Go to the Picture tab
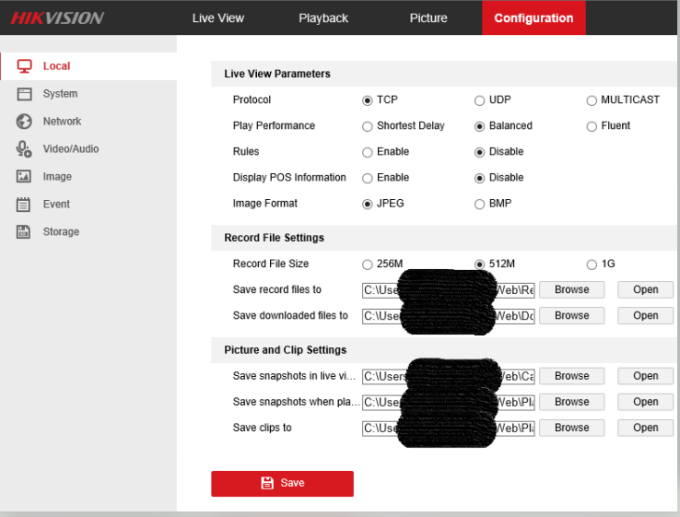The width and height of the screenshot is (680, 517). (x=428, y=18)
